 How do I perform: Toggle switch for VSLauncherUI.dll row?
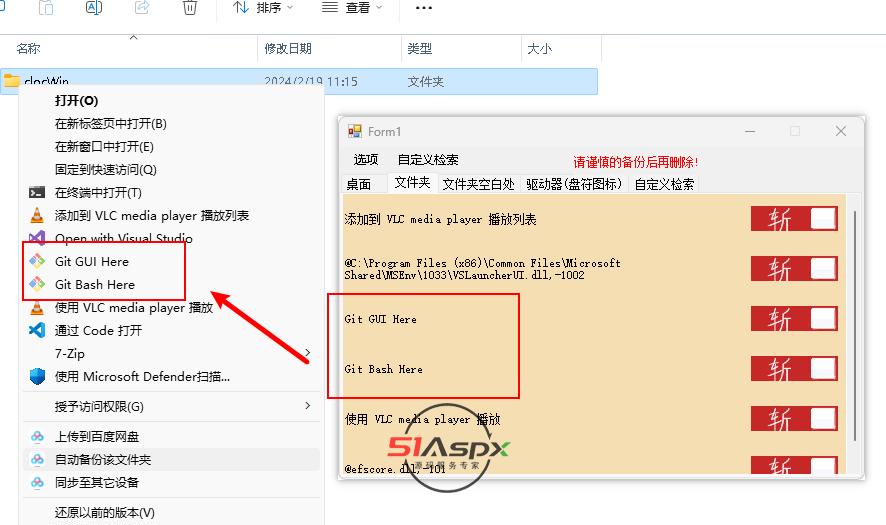tap(794, 268)
